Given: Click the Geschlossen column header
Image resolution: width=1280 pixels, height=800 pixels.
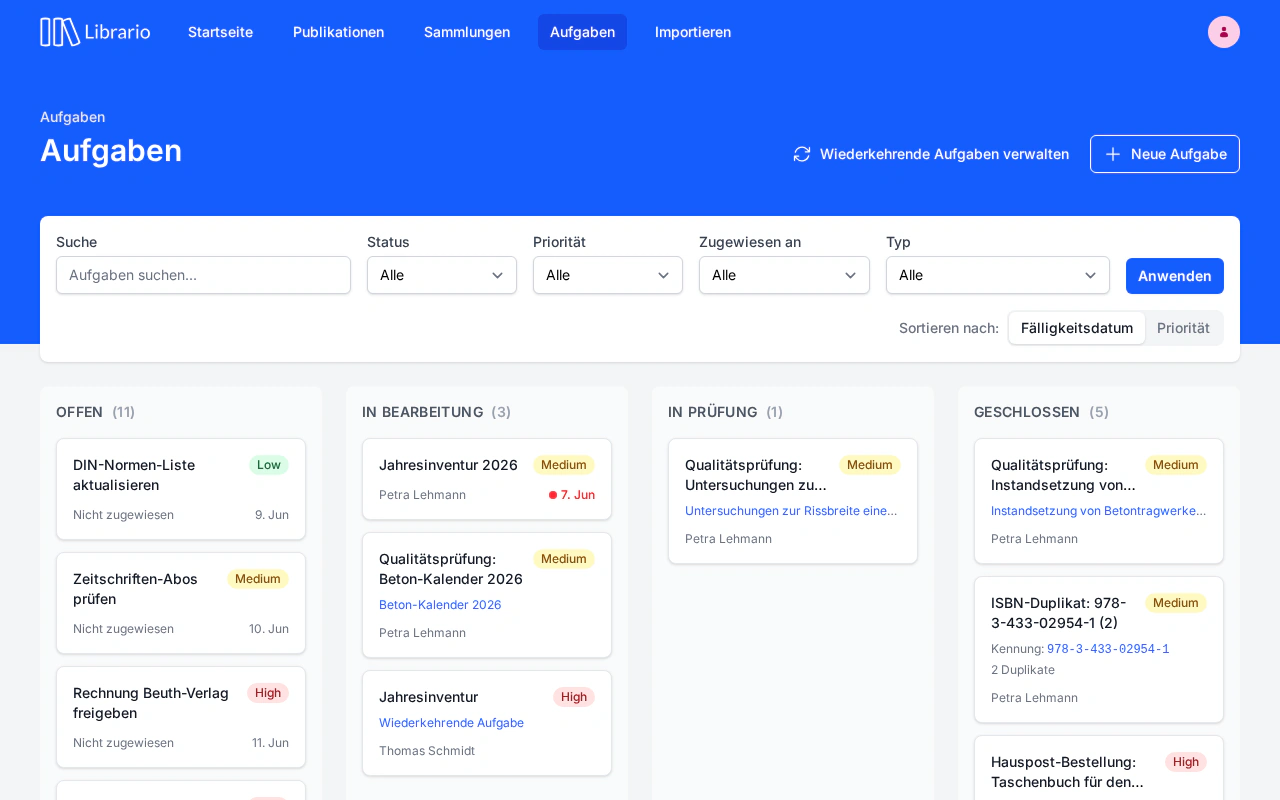Looking at the screenshot, I should click(x=1041, y=412).
